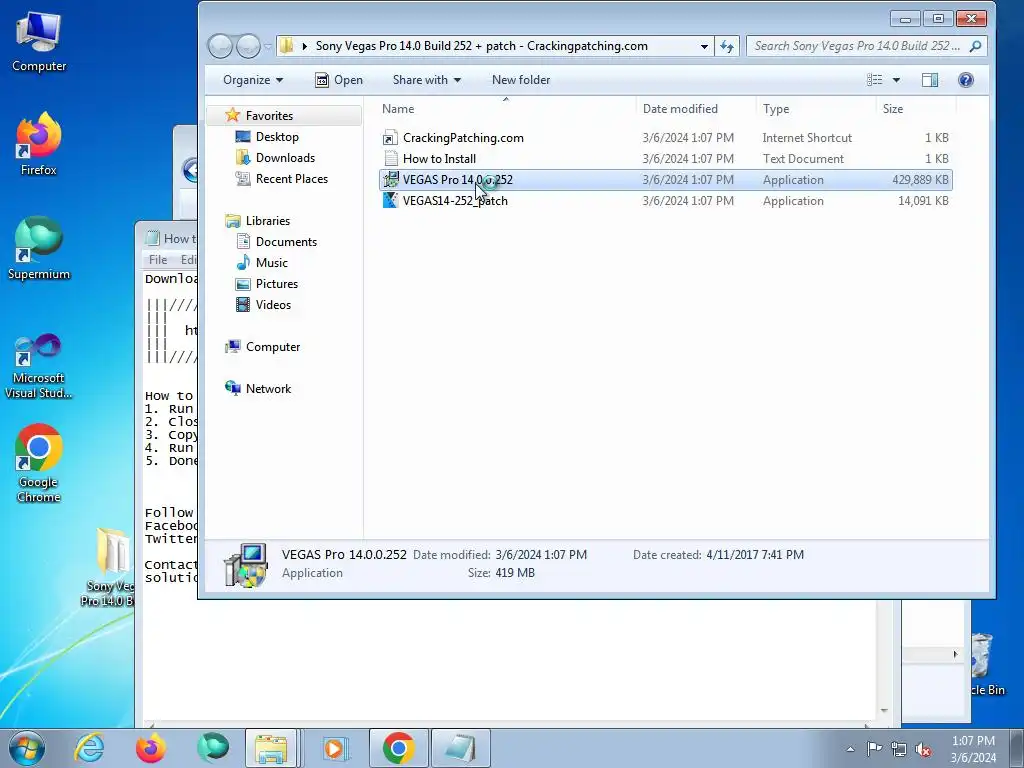This screenshot has height=768, width=1024.
Task: Click the VEGAS Pro 14.0.0.252 application file
Action: click(x=665, y=180)
